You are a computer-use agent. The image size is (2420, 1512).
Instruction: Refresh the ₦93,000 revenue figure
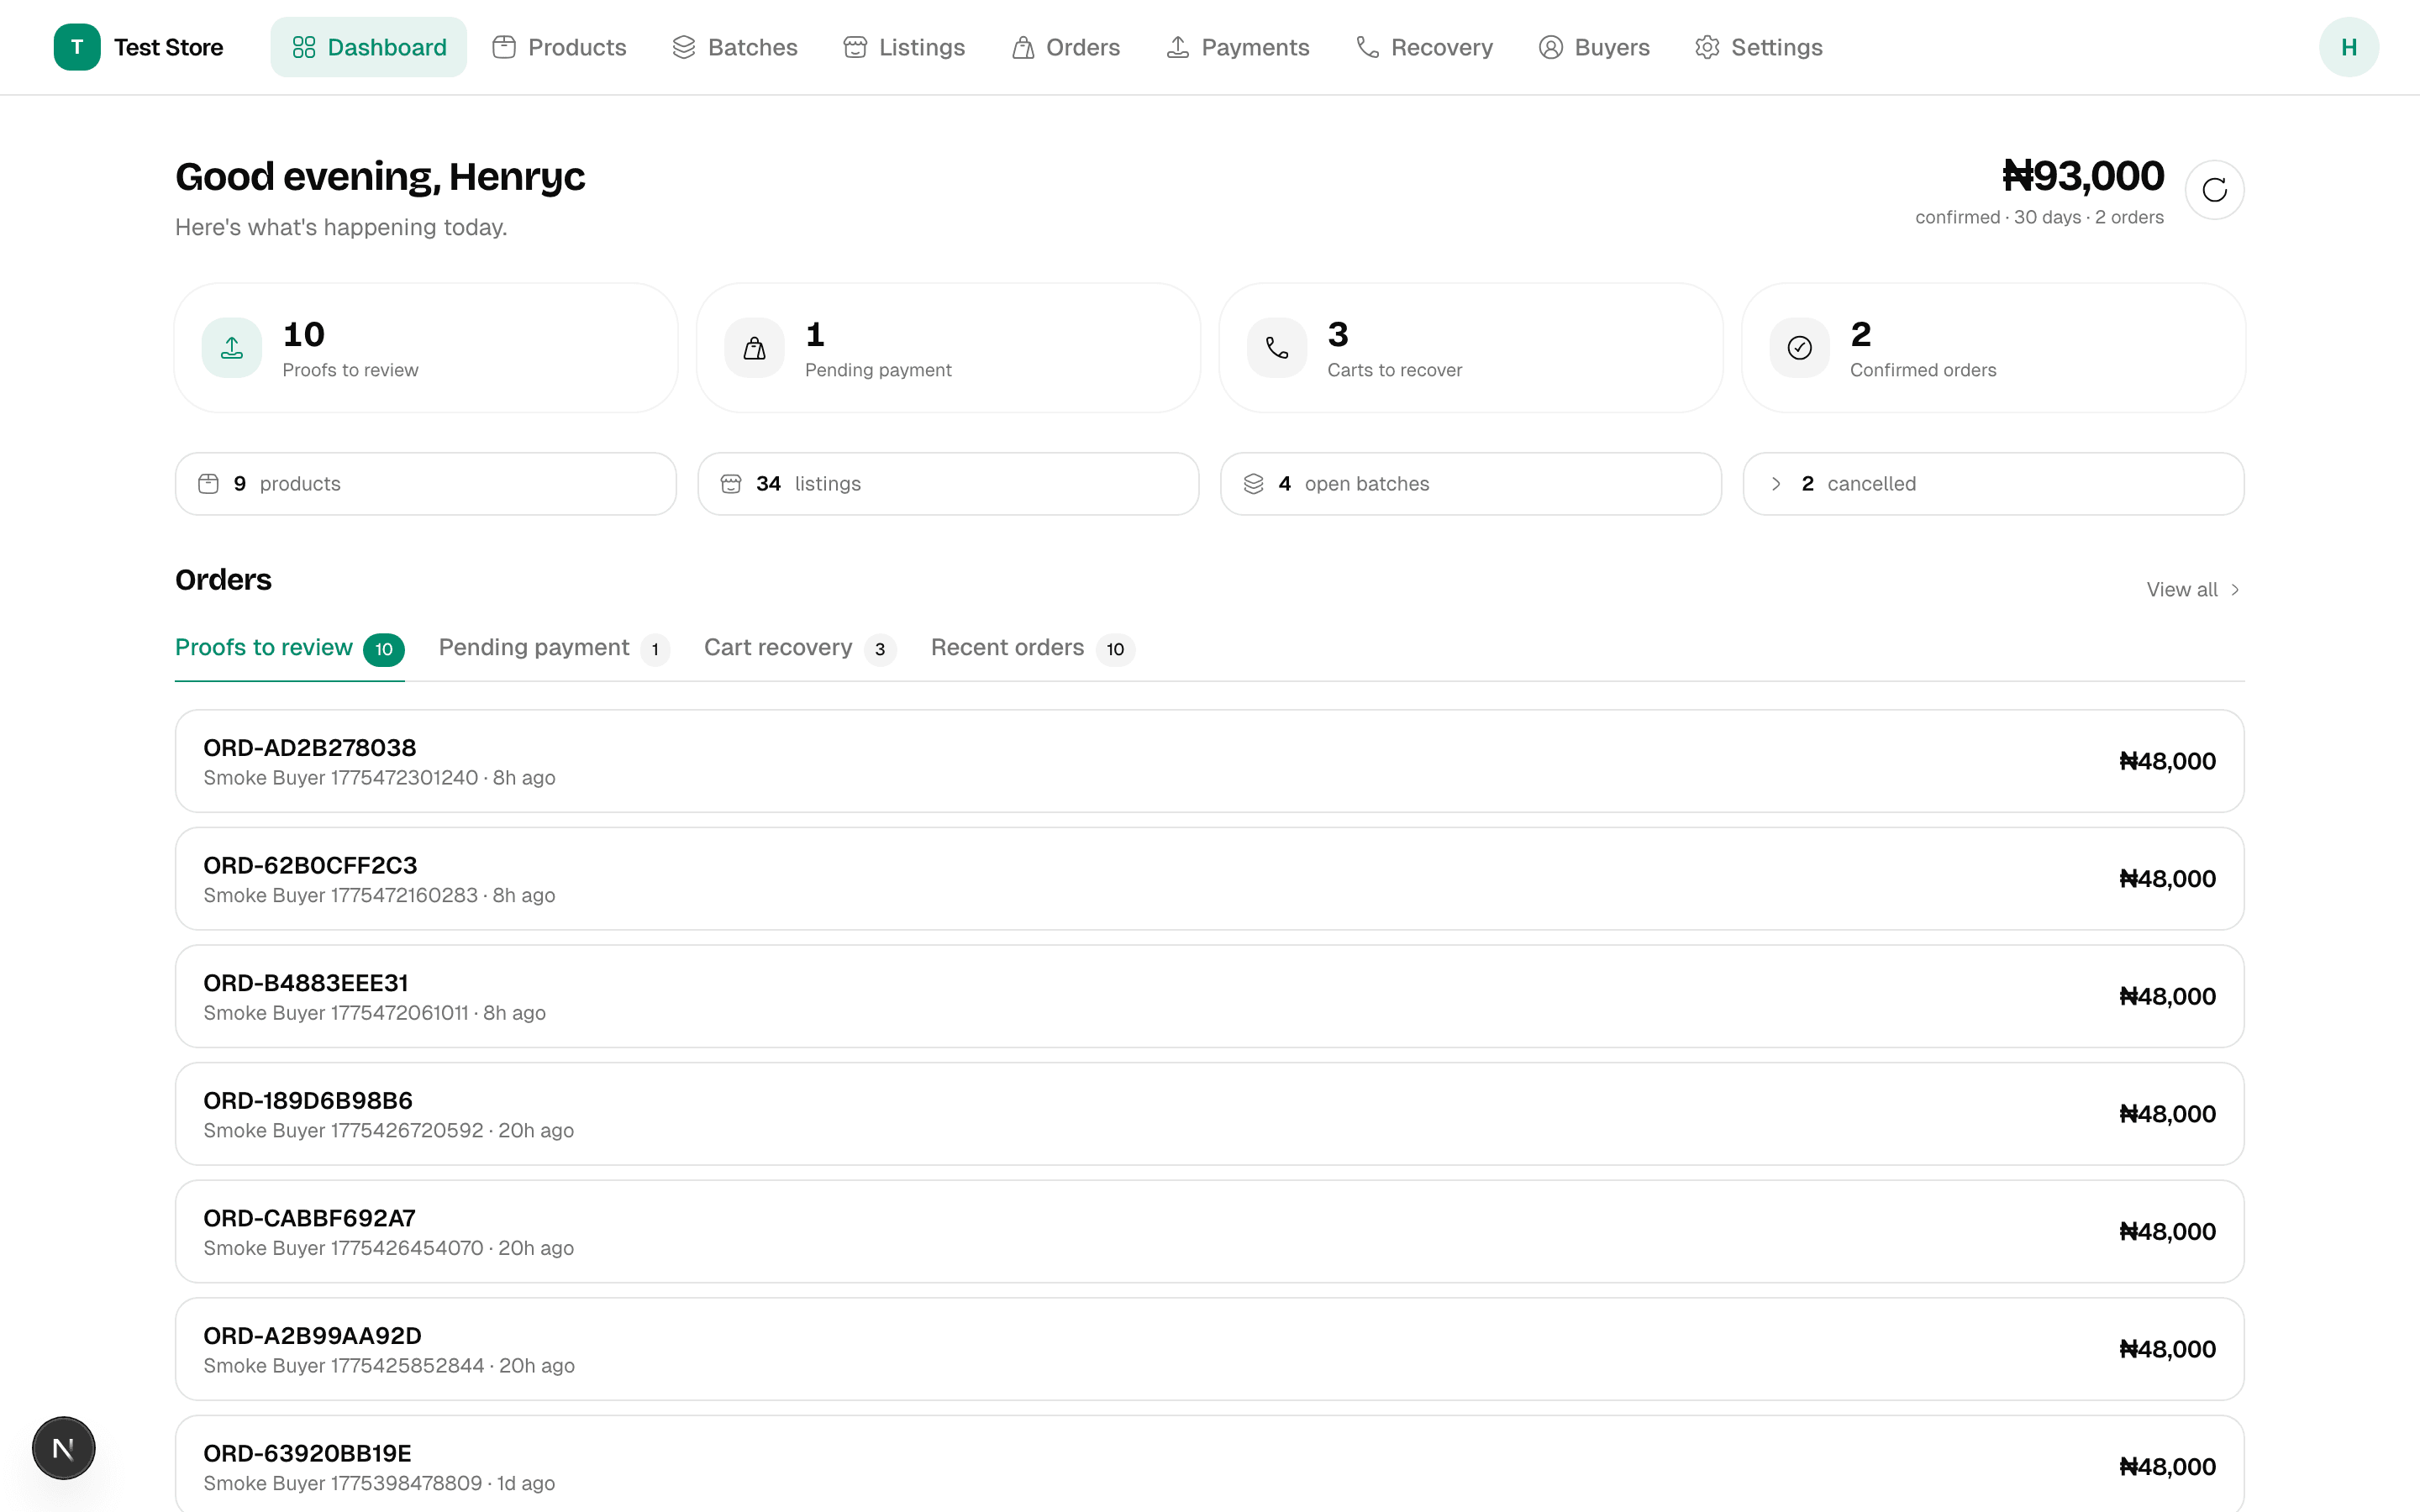(2214, 189)
